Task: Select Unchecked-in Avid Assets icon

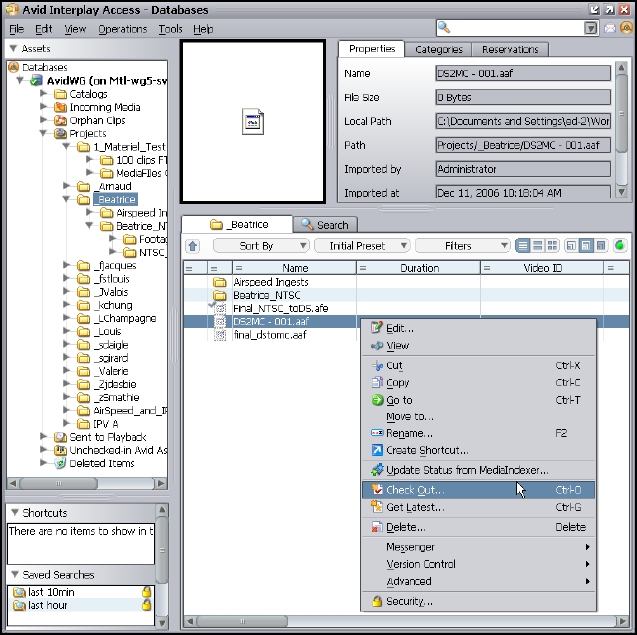Action: [60, 450]
